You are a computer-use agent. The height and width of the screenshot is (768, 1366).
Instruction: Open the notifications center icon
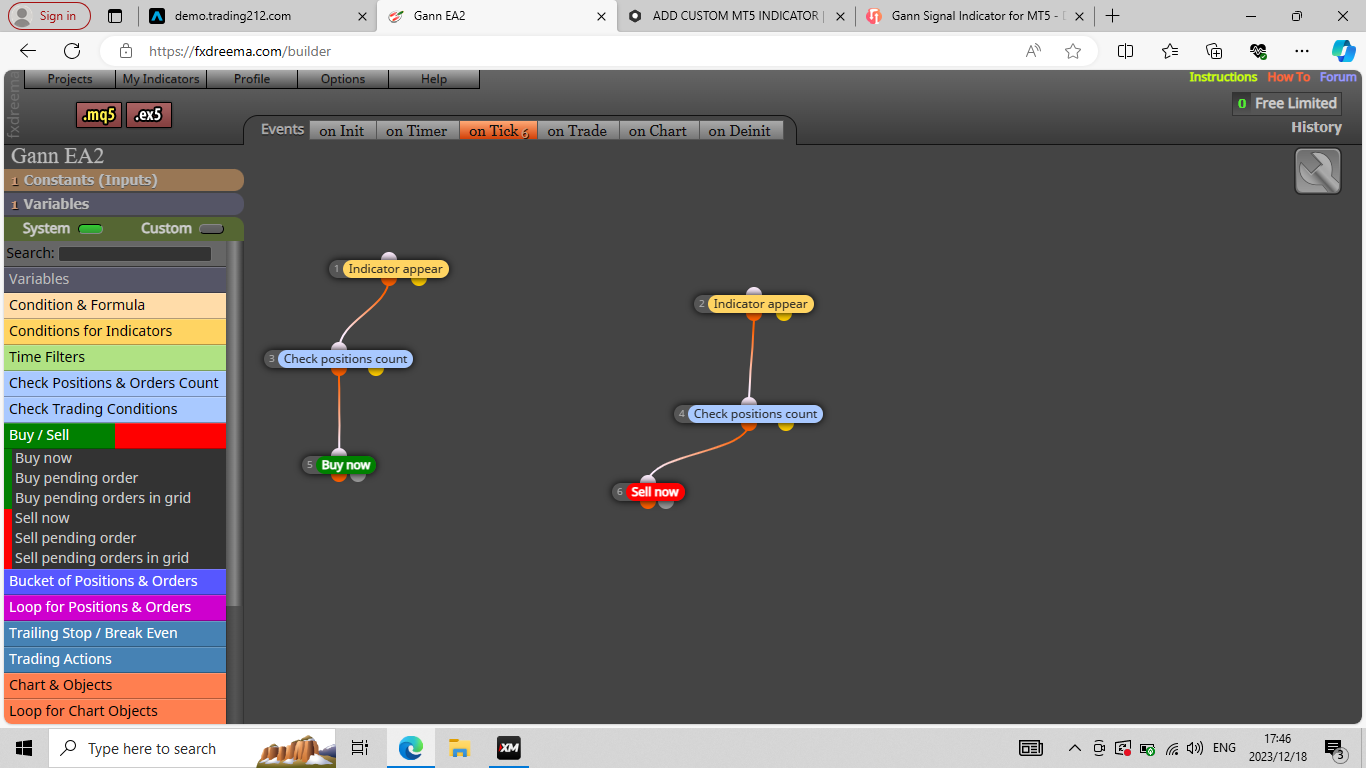click(x=1335, y=748)
